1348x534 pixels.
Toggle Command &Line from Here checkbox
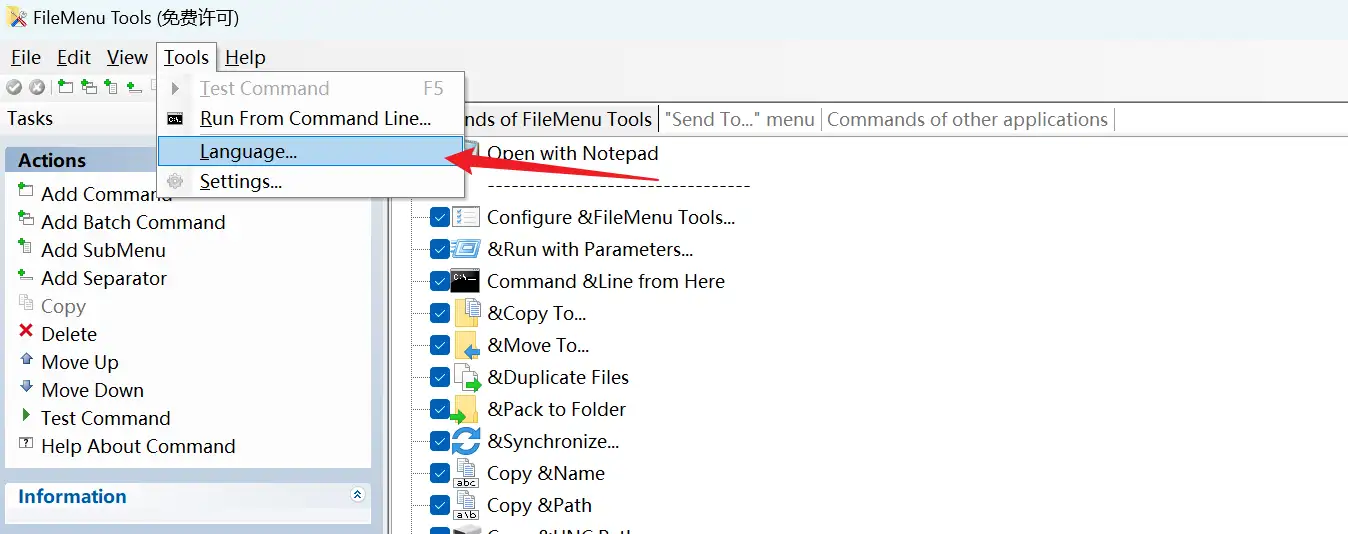440,281
